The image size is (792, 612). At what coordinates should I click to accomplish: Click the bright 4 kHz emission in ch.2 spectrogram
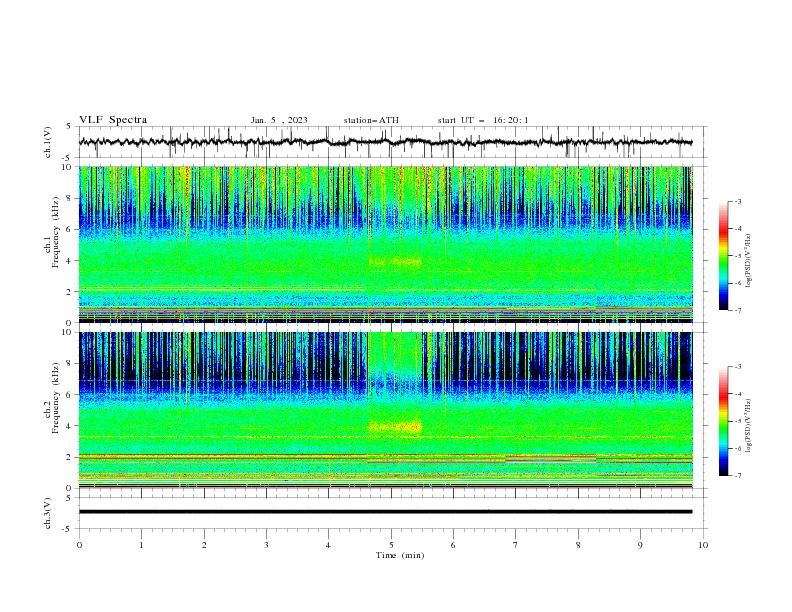coord(395,427)
